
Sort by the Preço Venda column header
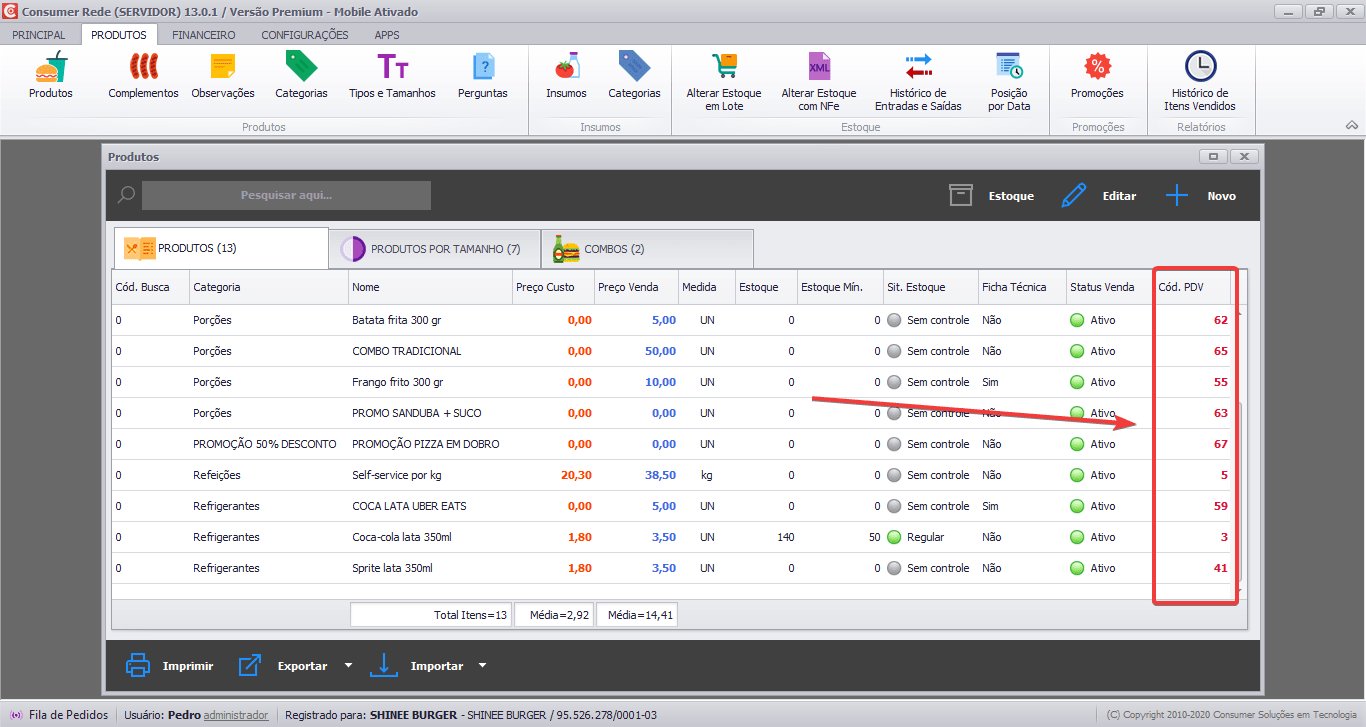point(636,287)
